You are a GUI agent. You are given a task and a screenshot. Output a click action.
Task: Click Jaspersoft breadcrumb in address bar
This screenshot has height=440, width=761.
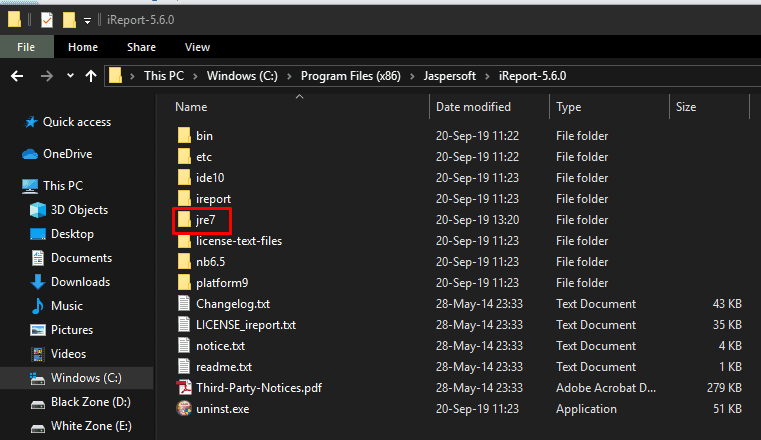pos(449,76)
